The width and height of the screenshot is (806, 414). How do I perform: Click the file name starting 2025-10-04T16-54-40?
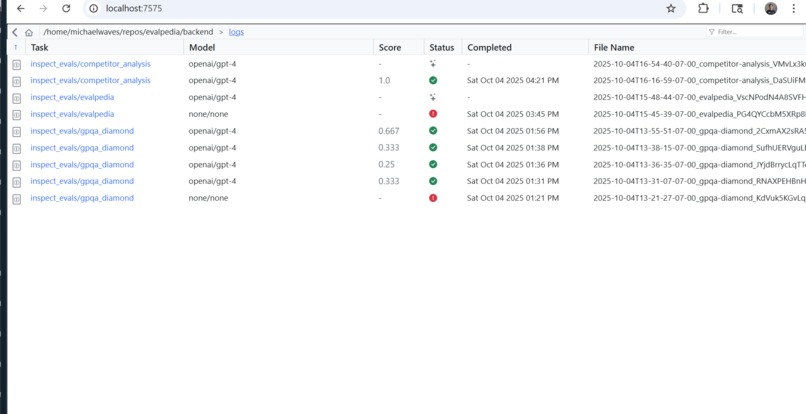pos(699,64)
